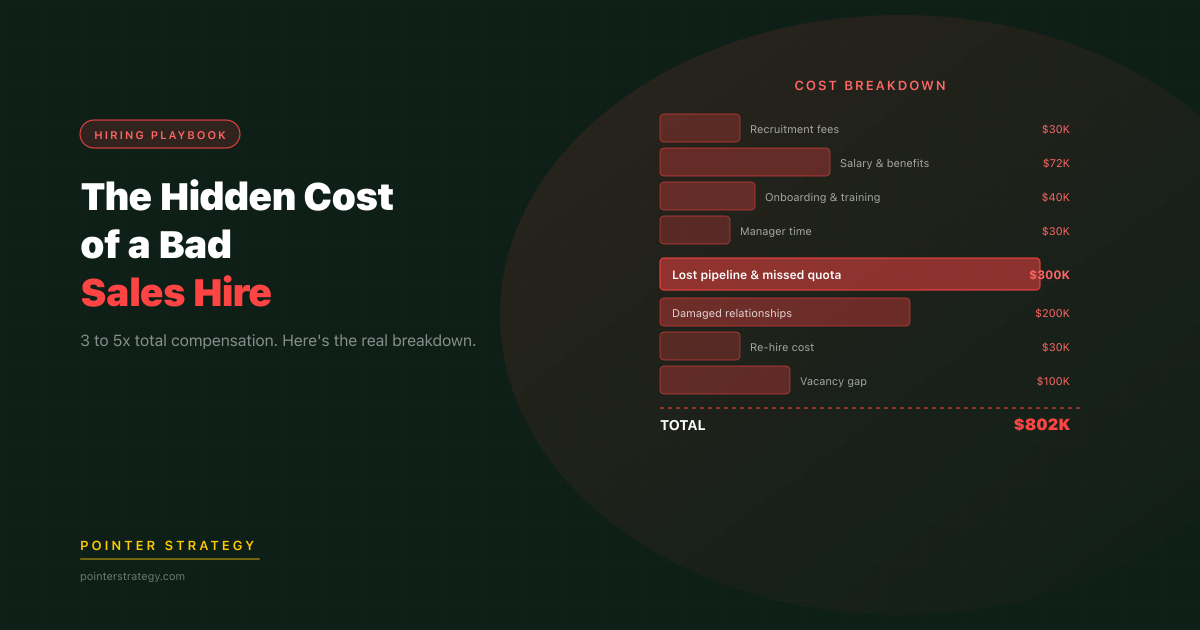
Task: Click the POINTER STRATEGY brand name
Action: point(168,545)
